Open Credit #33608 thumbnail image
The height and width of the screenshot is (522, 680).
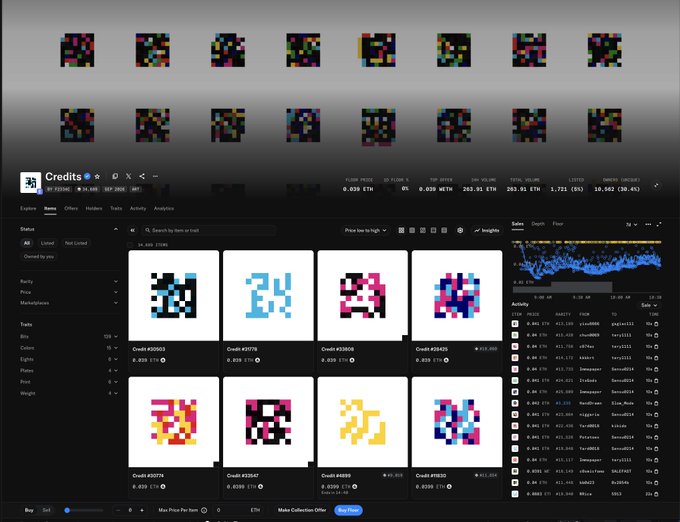[x=363, y=295]
